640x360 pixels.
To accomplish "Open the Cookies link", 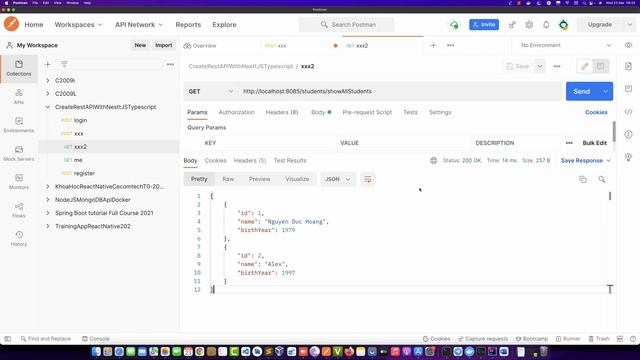I will click(596, 112).
